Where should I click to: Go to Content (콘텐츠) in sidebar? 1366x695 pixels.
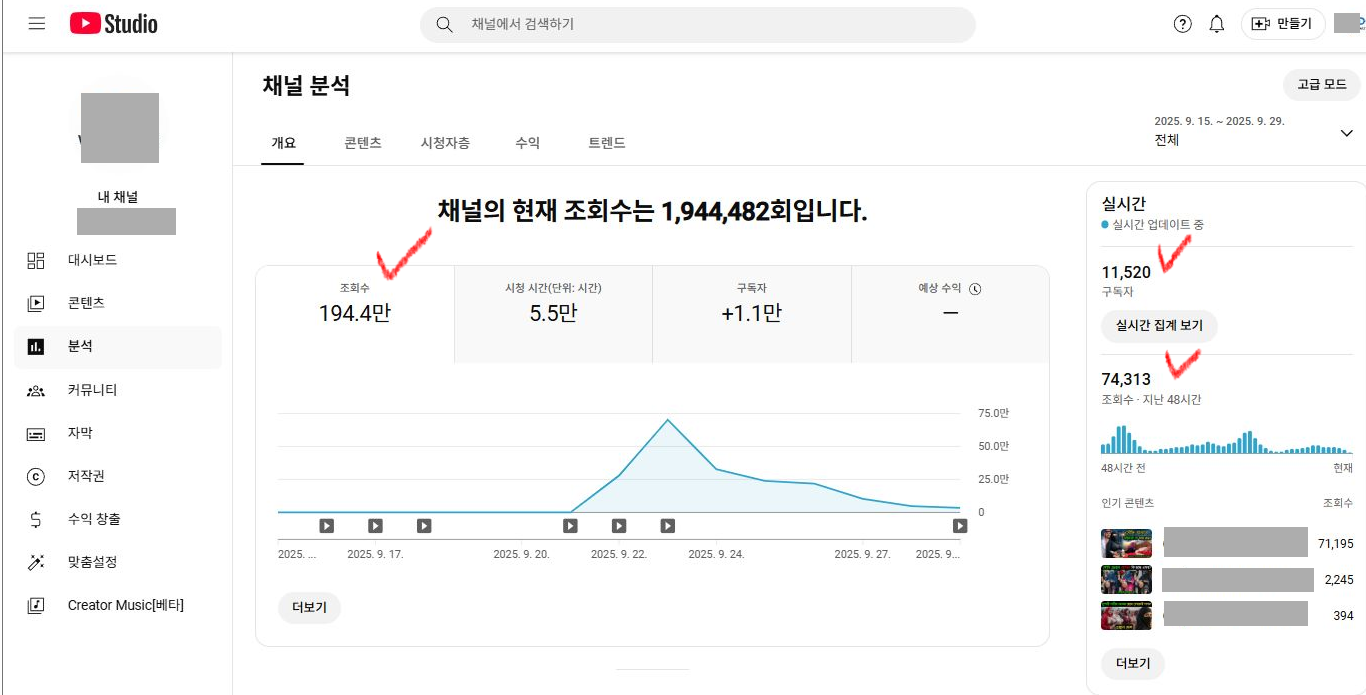click(x=86, y=303)
